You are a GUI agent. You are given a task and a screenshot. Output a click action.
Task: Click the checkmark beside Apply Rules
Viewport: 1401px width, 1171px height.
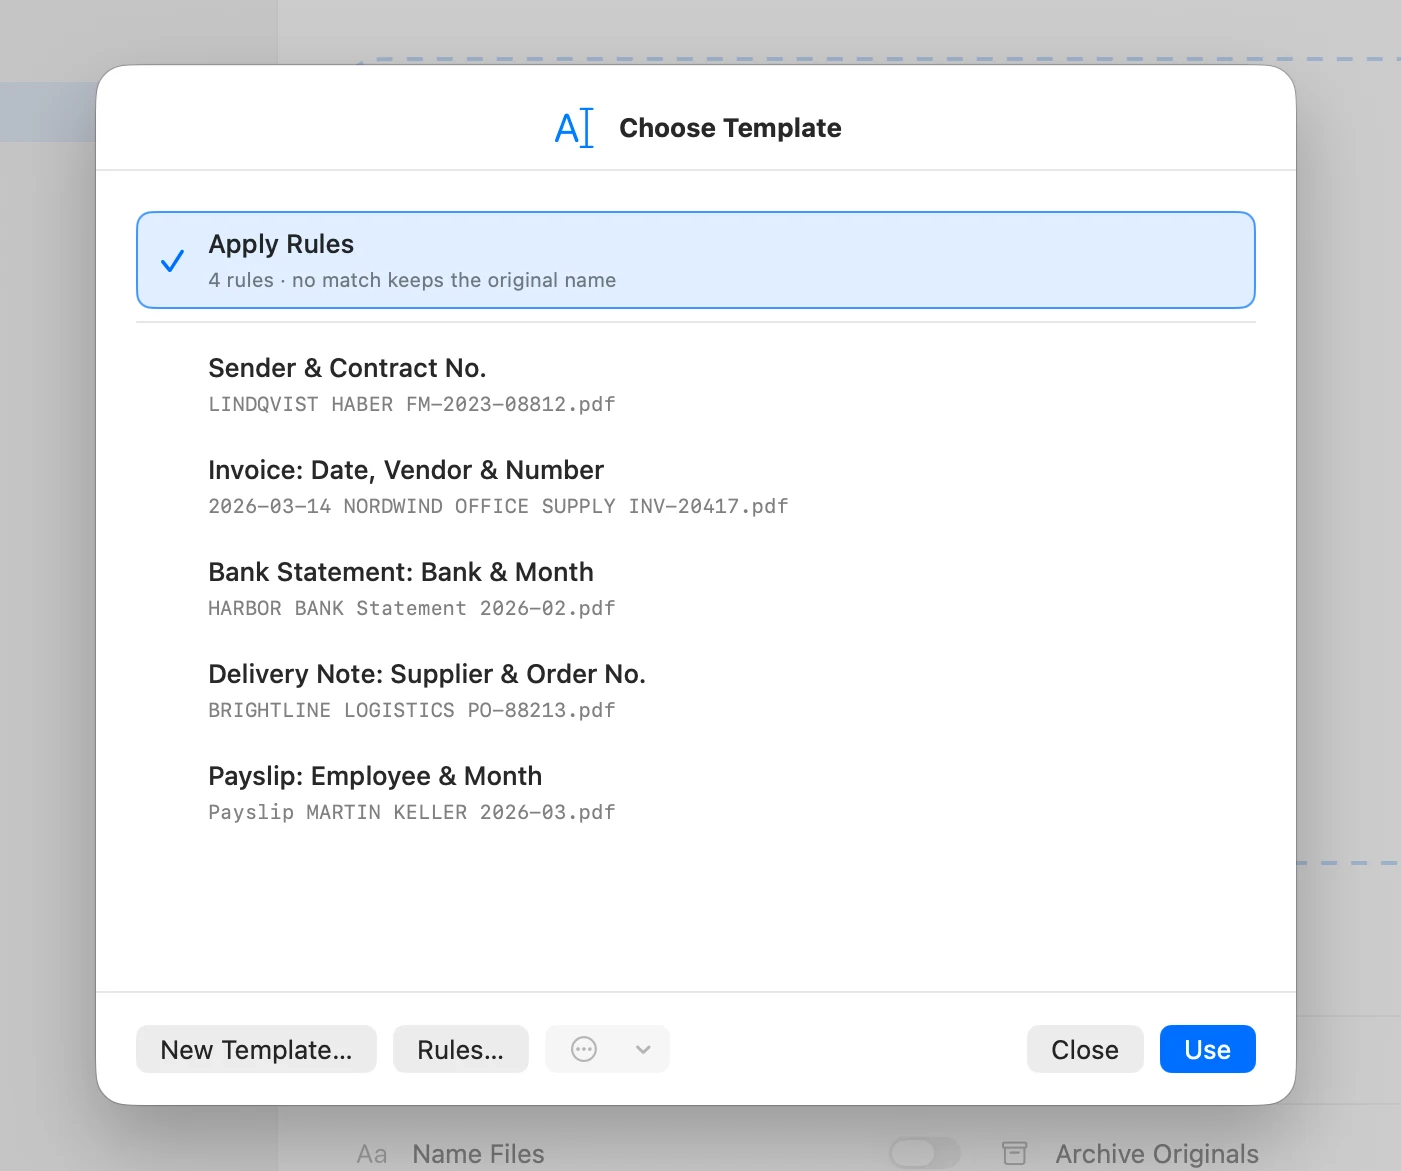[x=172, y=261]
